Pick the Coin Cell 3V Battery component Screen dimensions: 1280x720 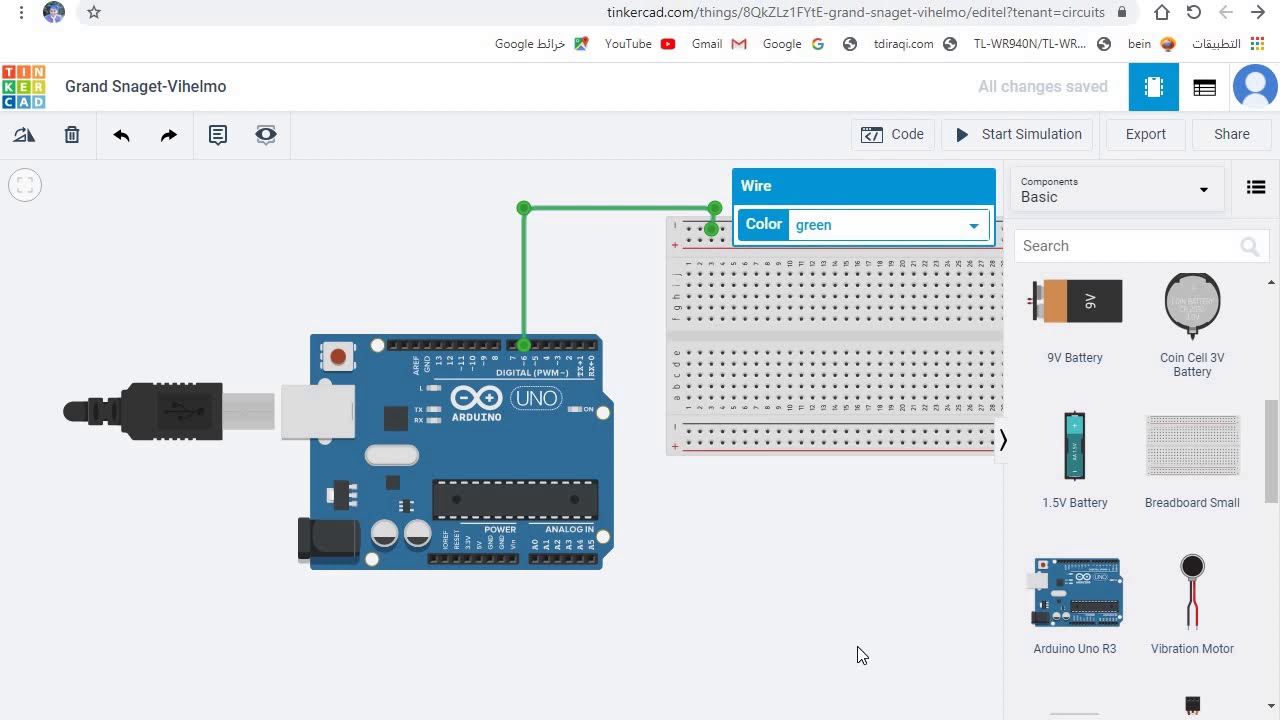(x=1192, y=324)
